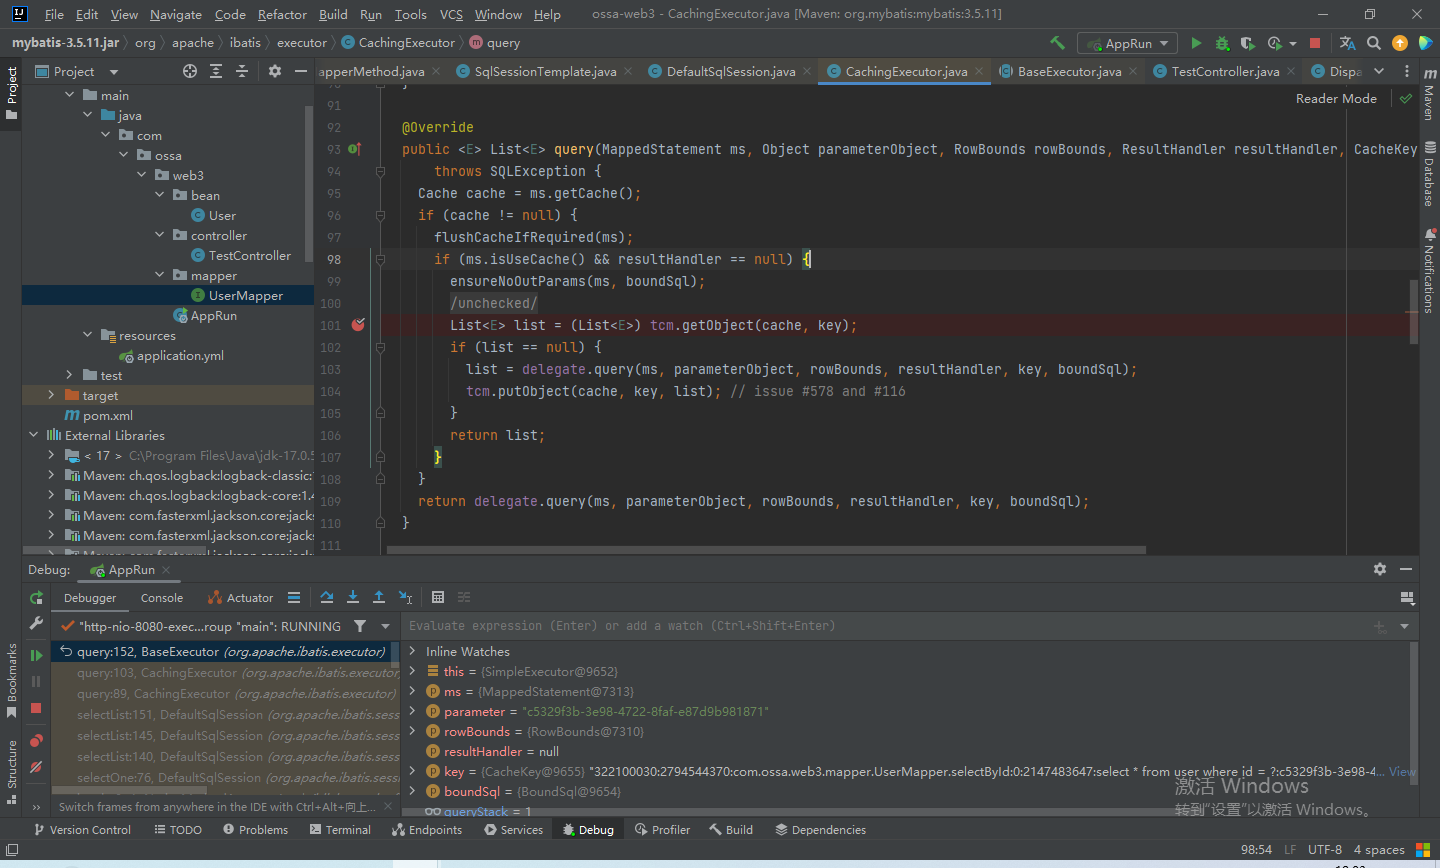Select opened file target icon in Project panel

(x=190, y=71)
